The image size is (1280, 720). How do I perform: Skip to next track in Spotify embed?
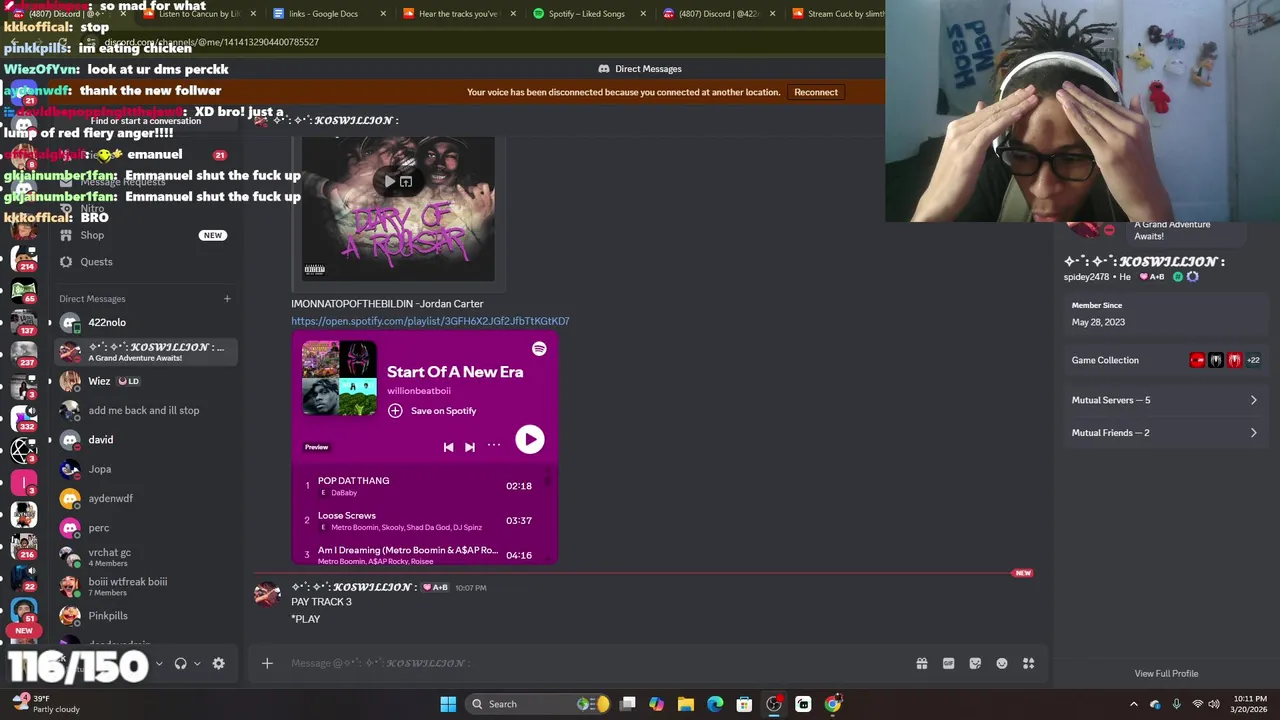(470, 447)
